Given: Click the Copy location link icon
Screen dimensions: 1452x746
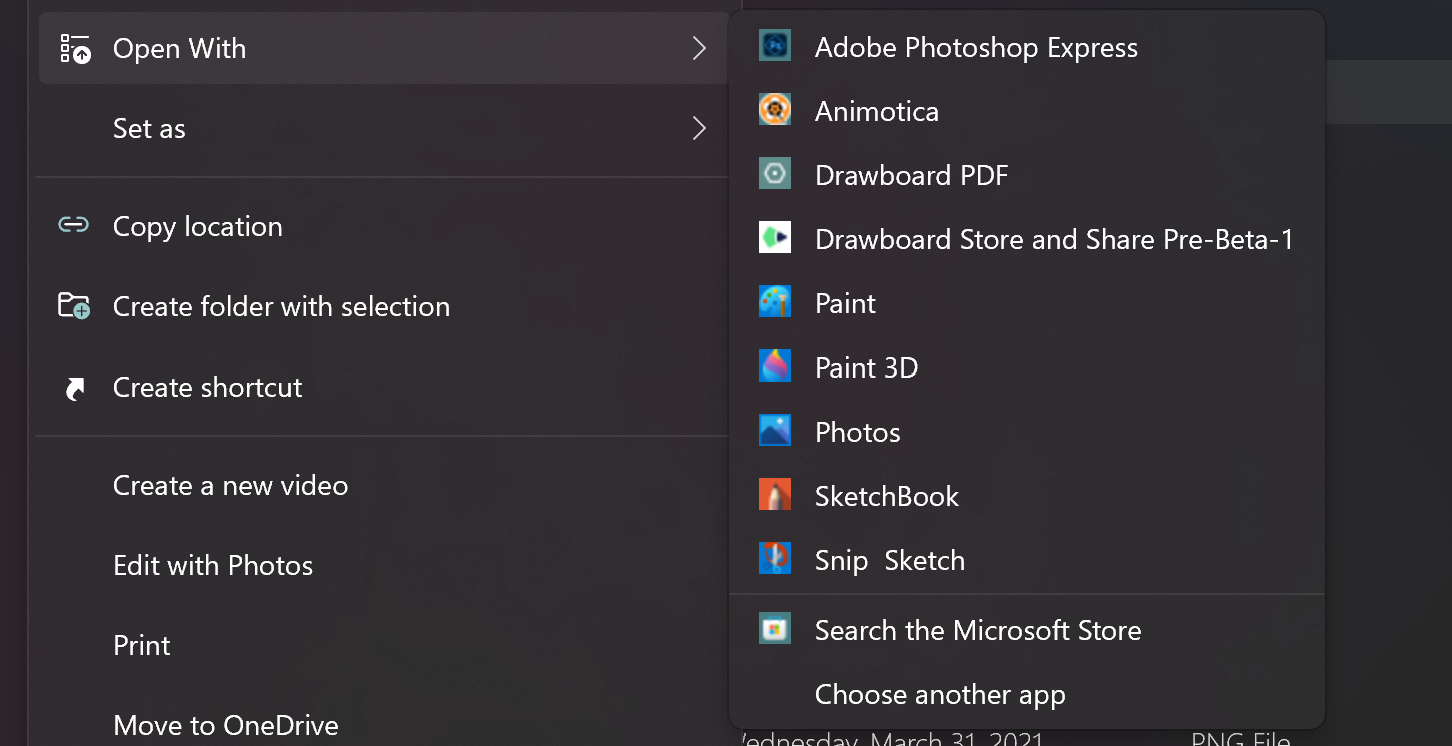Looking at the screenshot, I should (x=74, y=225).
